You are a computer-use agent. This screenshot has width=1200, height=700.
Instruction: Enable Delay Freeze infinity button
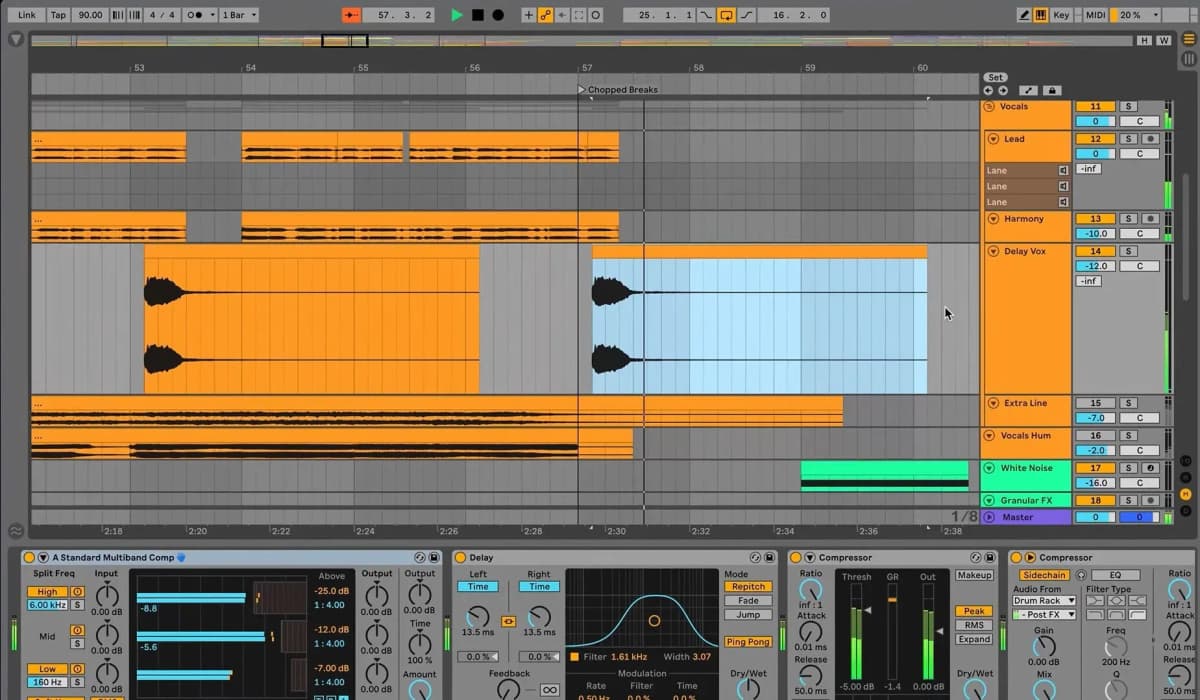tap(549, 690)
